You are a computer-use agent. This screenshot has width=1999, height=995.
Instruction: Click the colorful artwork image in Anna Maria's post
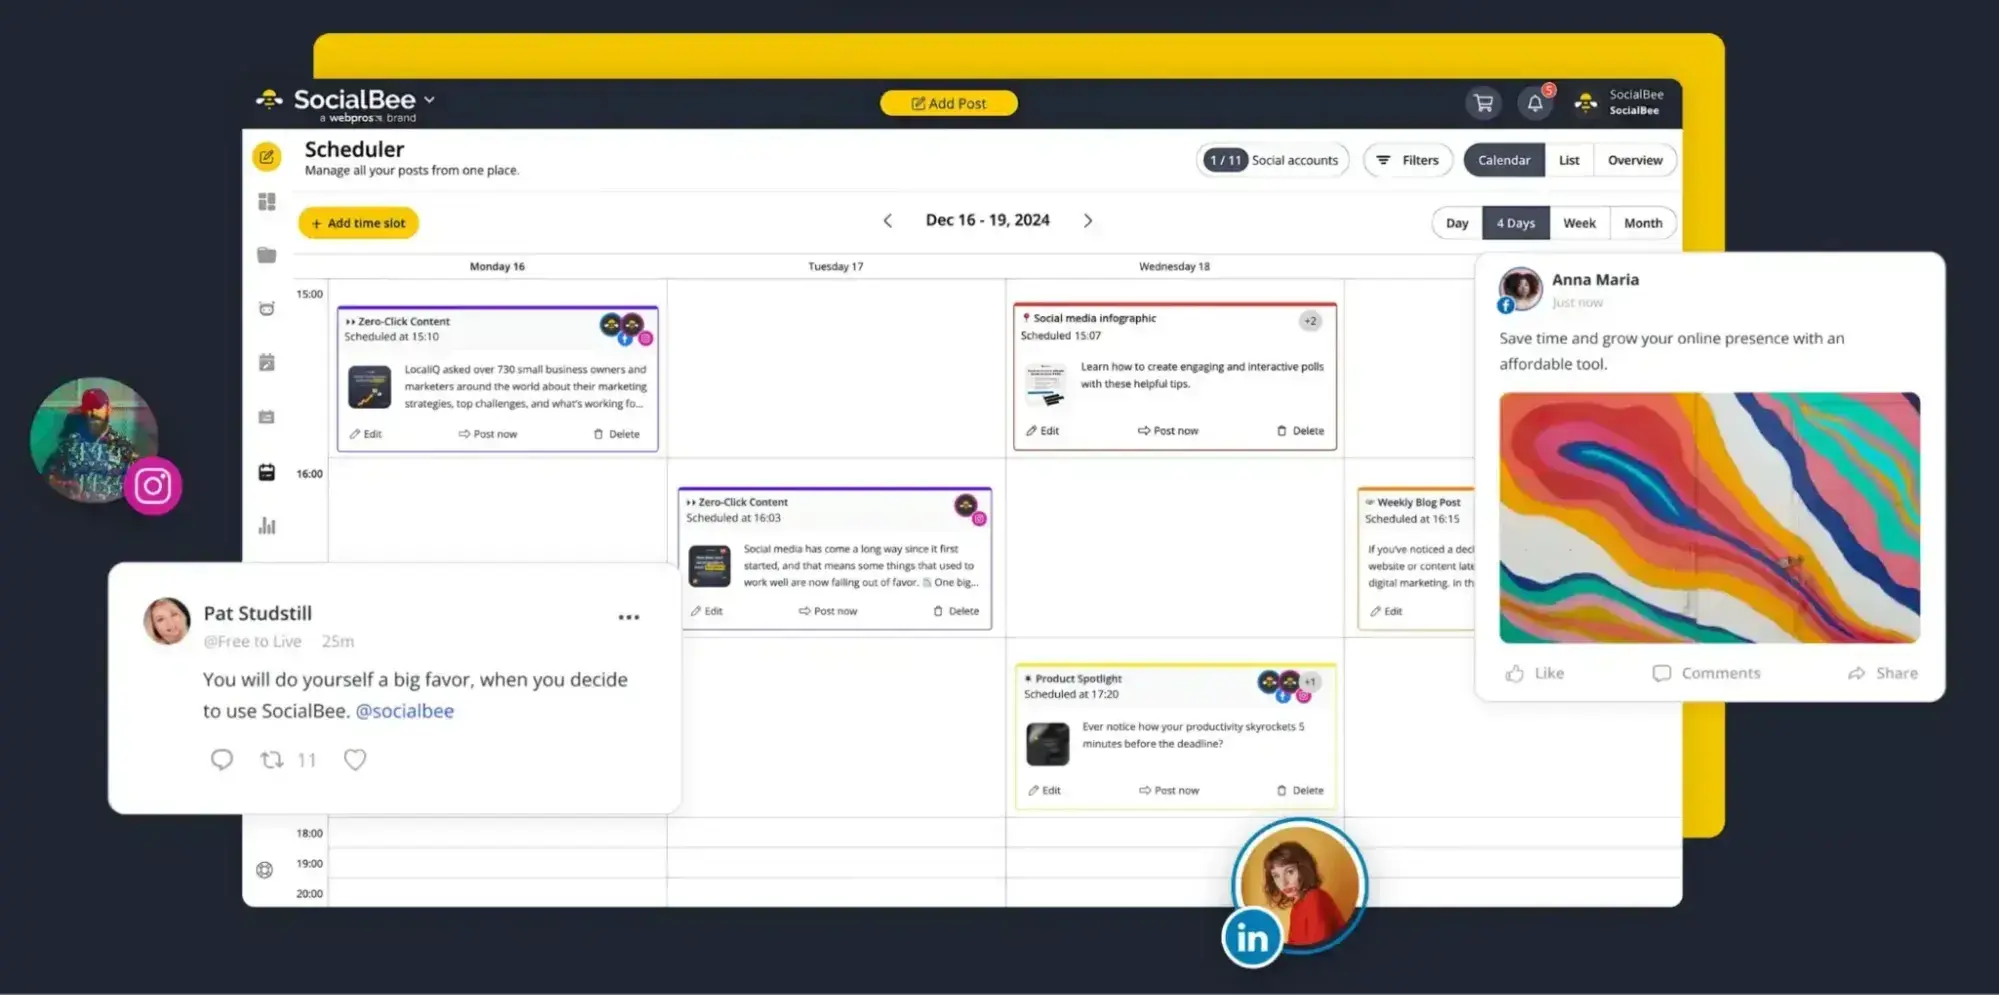(x=1708, y=518)
